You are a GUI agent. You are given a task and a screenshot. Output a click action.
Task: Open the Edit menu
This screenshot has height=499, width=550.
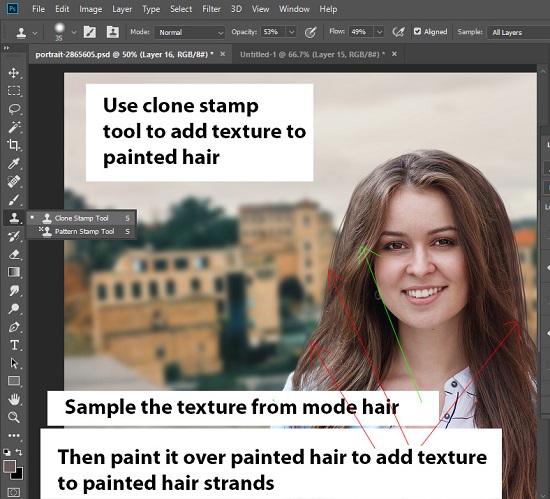[62, 9]
